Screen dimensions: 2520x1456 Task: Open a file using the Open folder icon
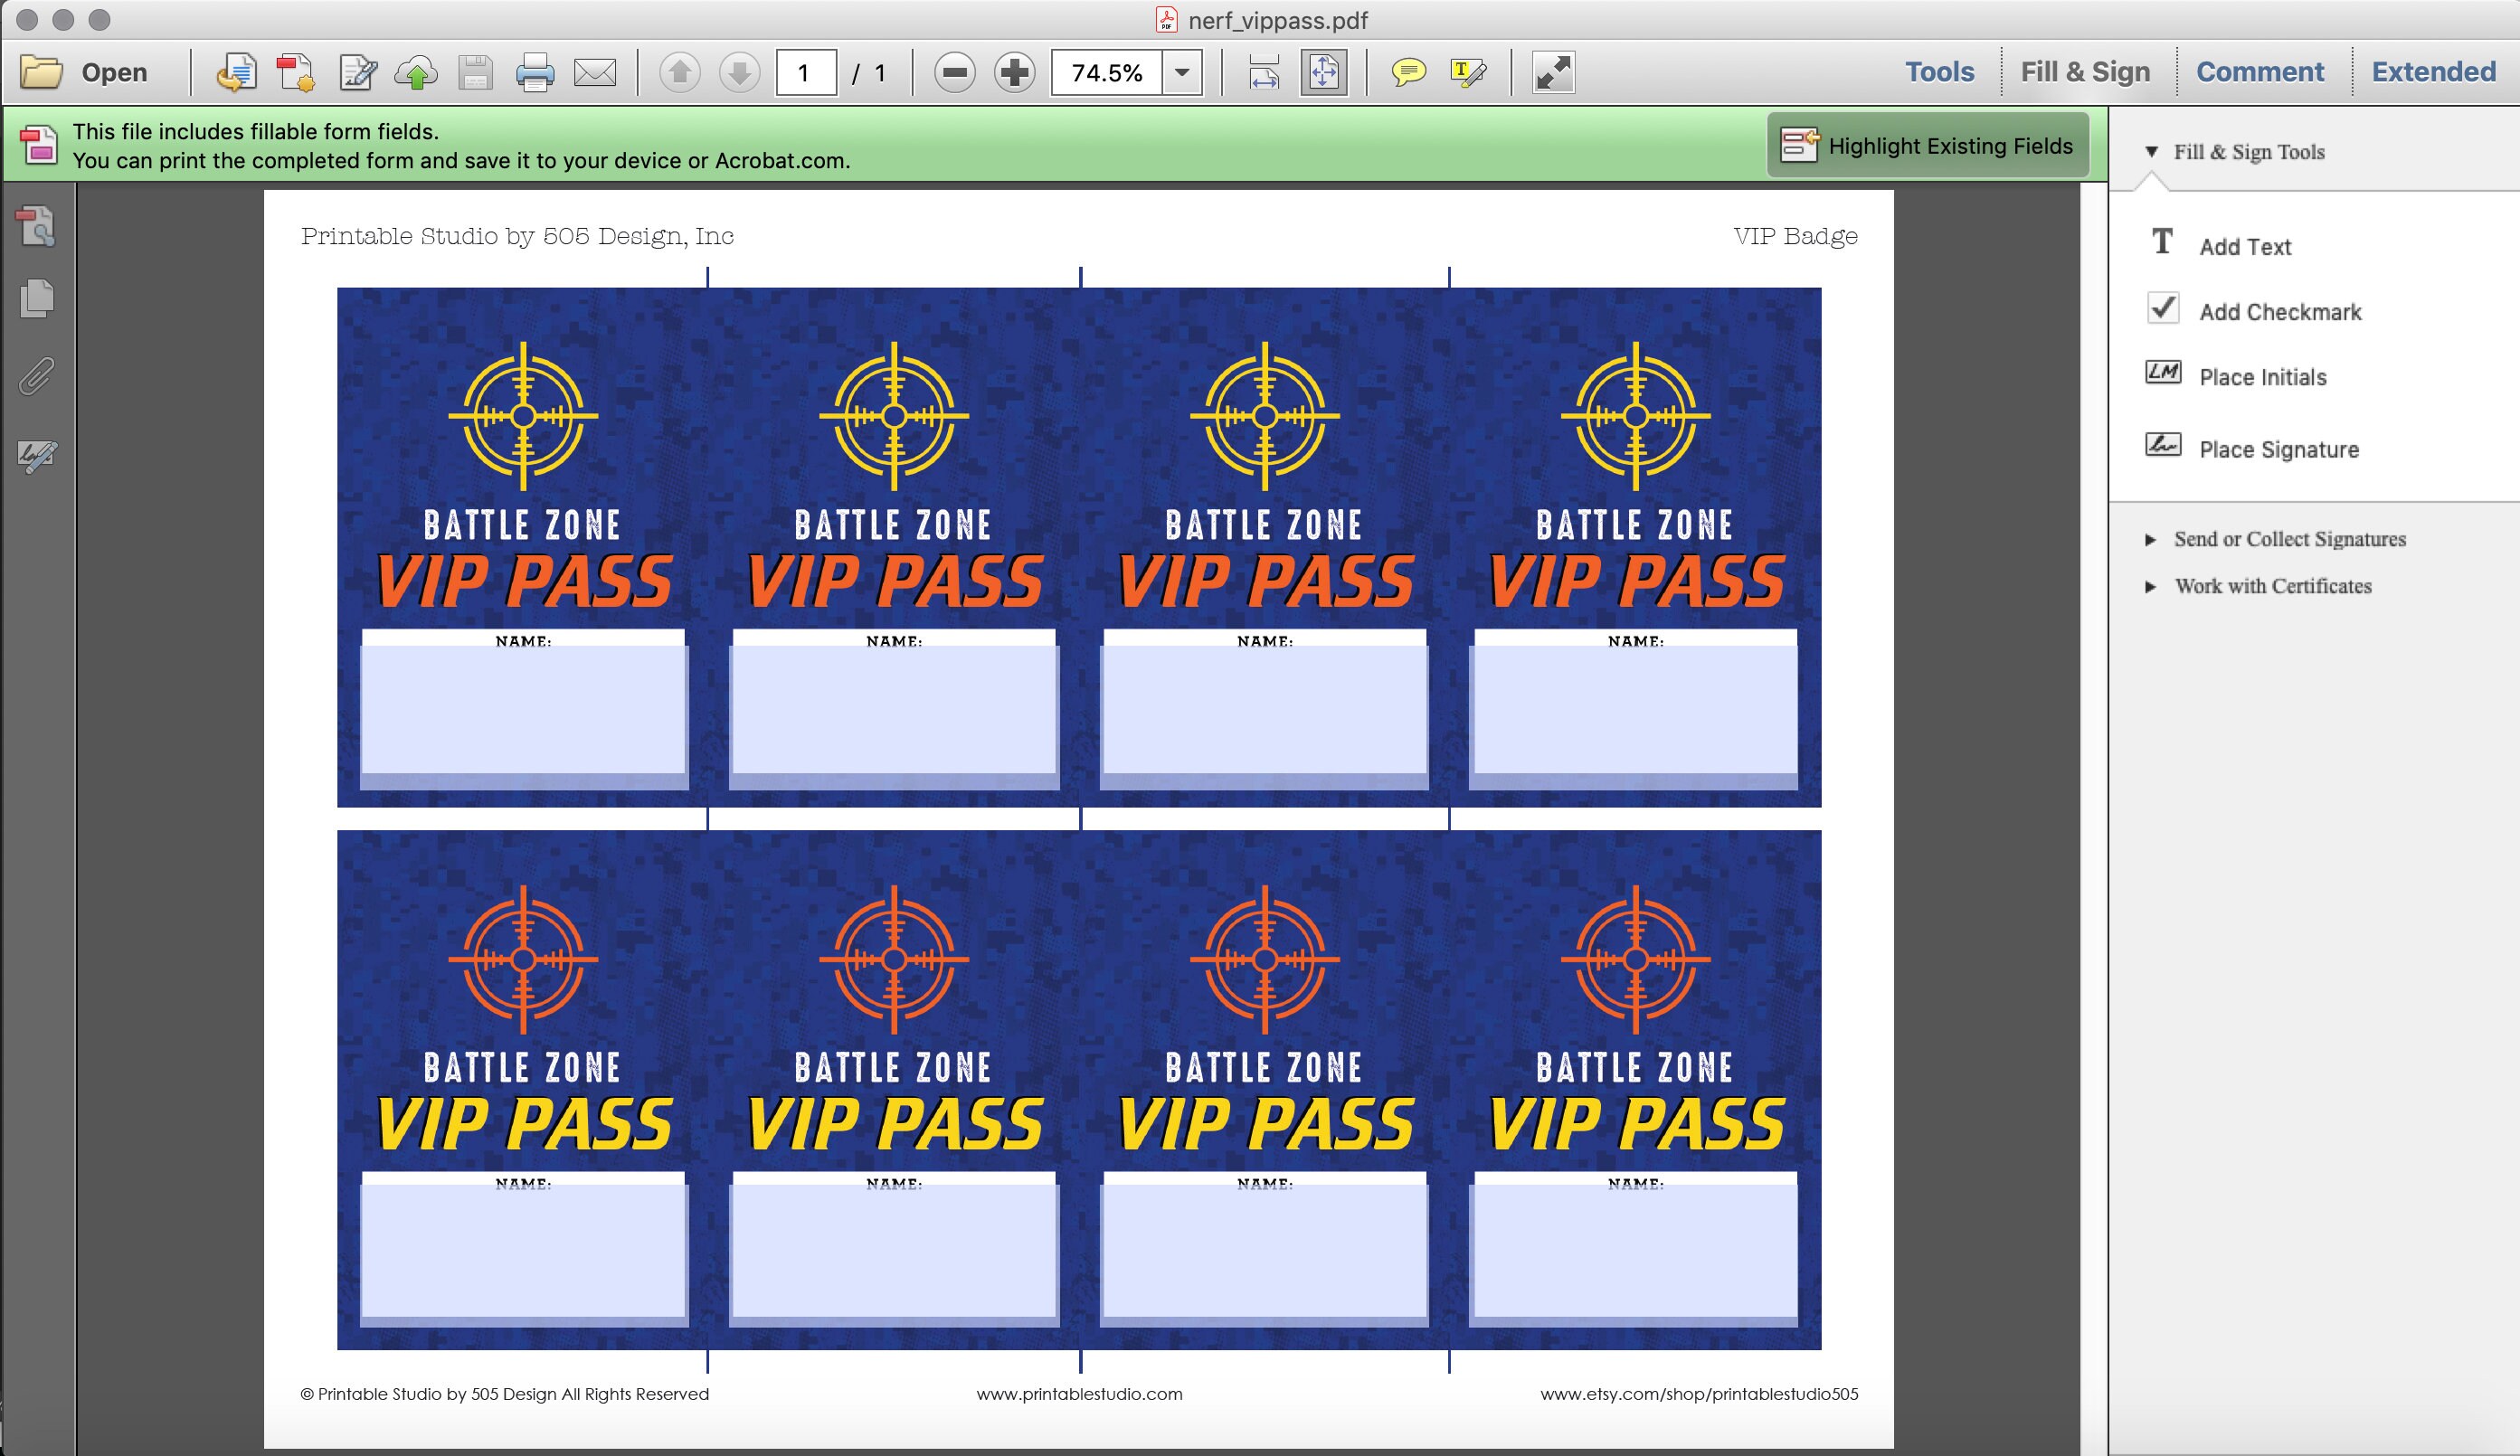click(x=40, y=70)
